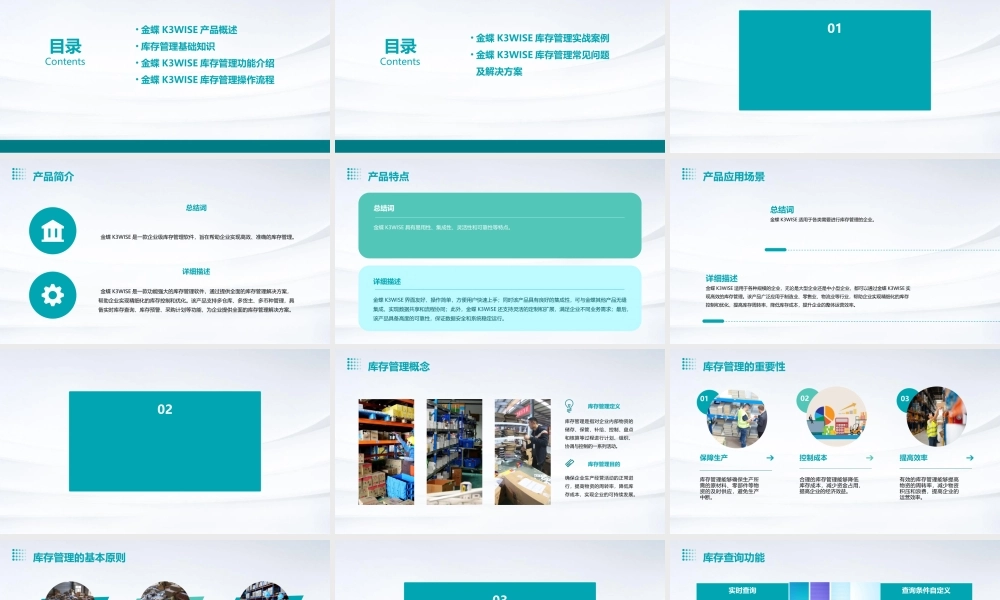Open the 产品简介 slide
Viewport: 1000px width, 600px height.
coord(165,251)
